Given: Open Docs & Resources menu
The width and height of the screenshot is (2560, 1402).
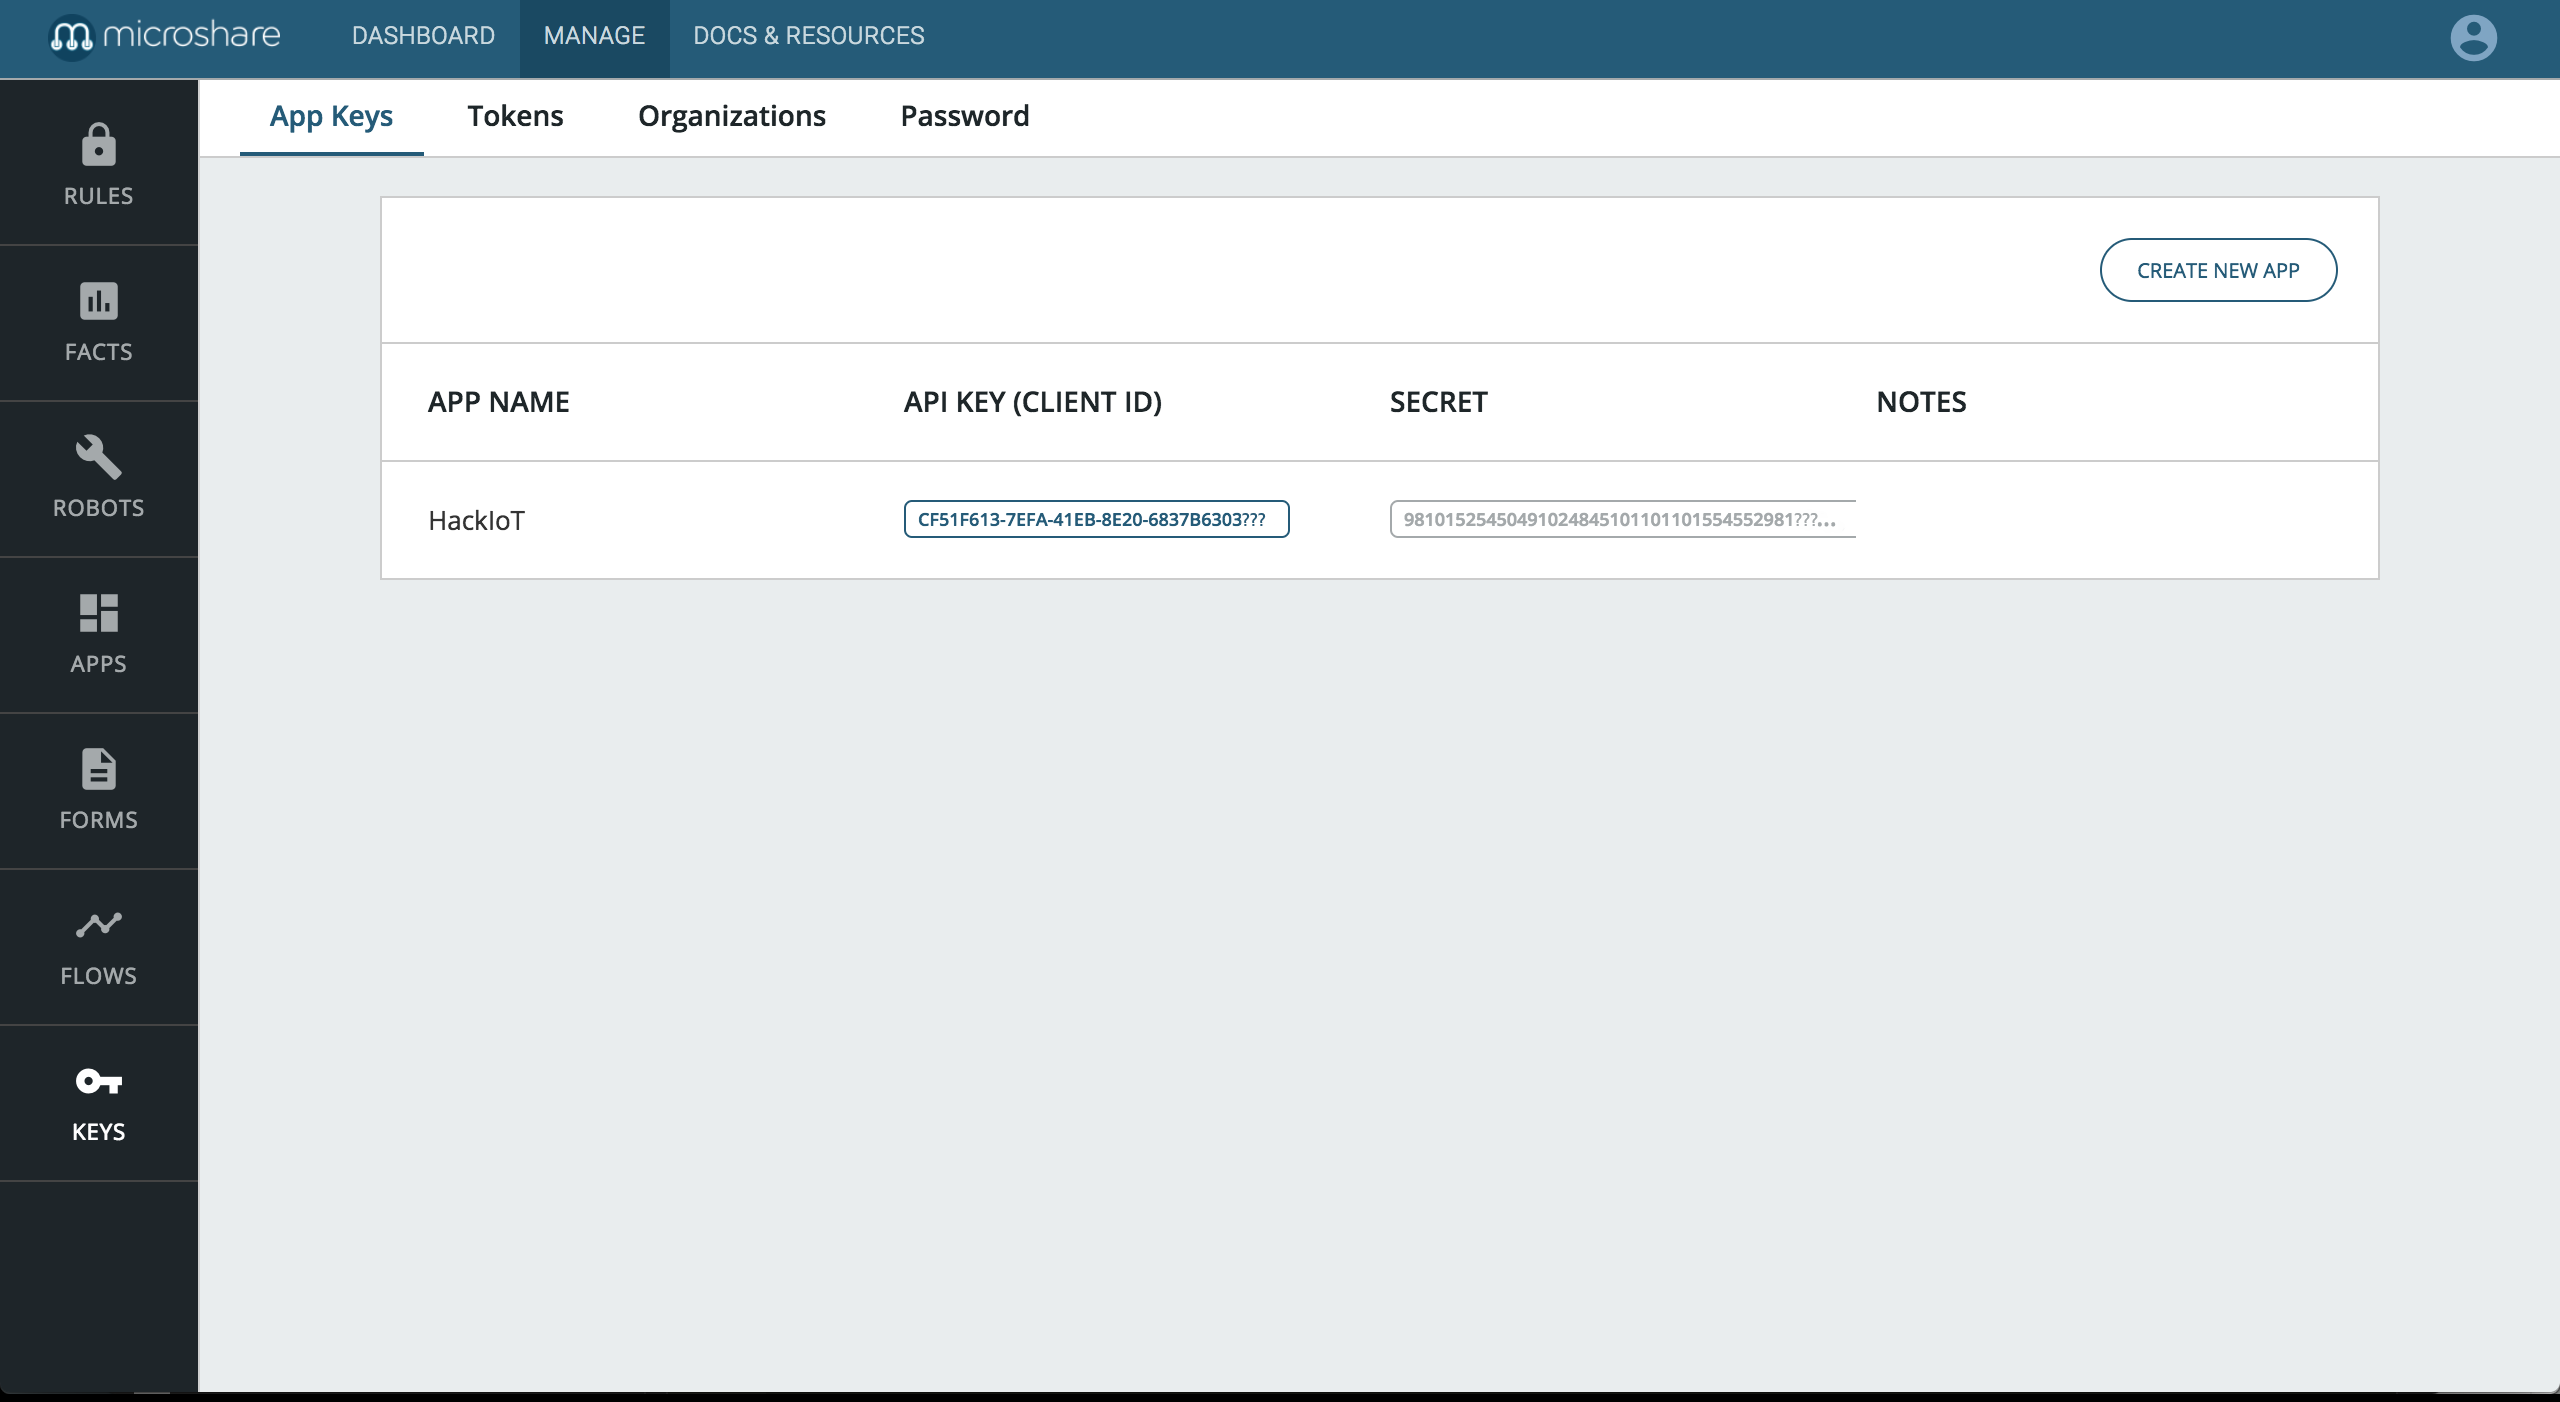Looking at the screenshot, I should tap(808, 36).
